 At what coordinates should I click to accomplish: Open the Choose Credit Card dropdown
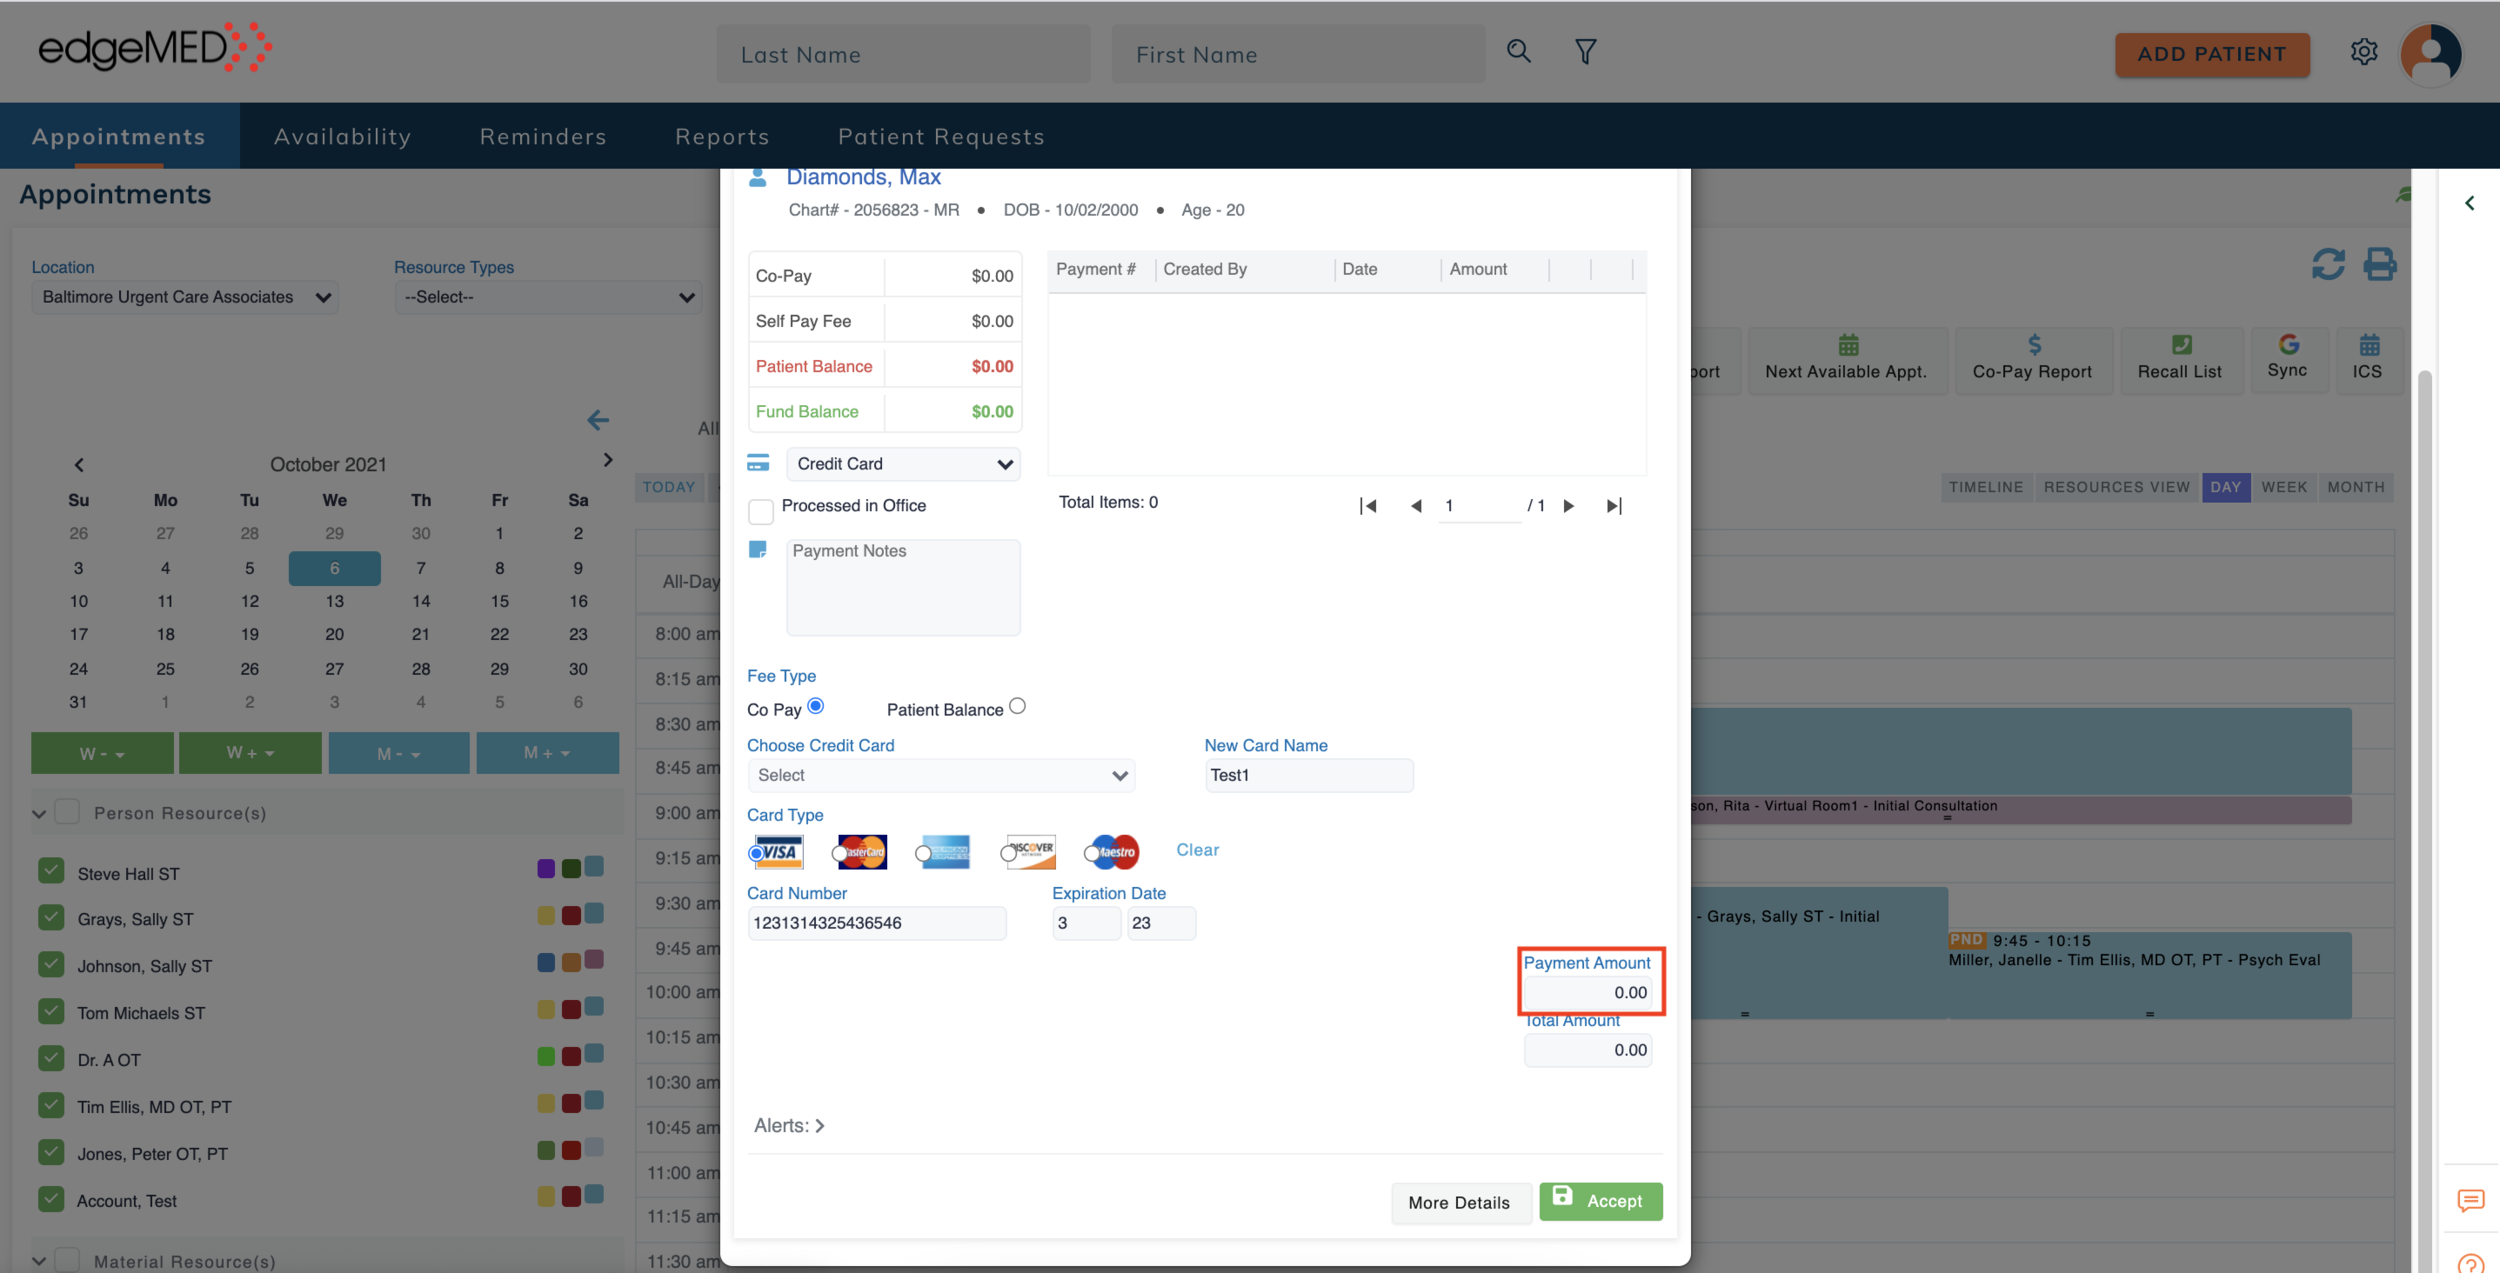click(x=941, y=775)
